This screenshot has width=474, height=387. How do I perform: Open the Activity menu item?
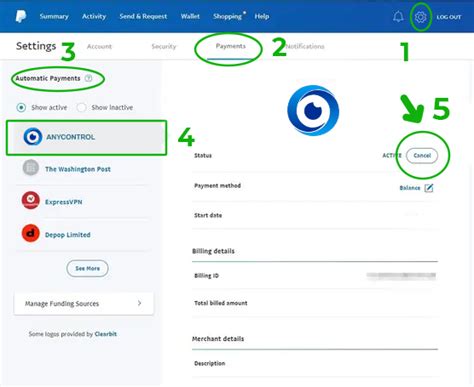[x=94, y=16]
